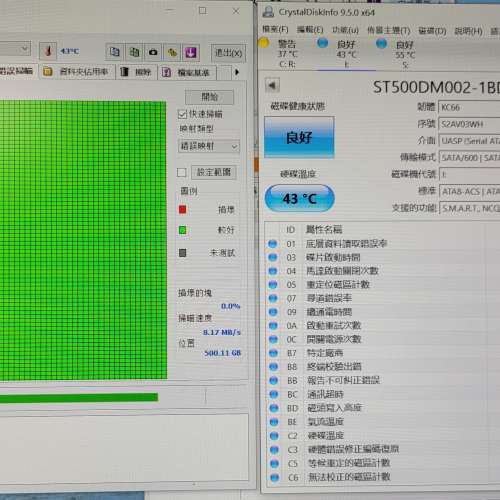Select the 錯誤掃描 error scan tab
This screenshot has height=500, width=500.
tap(17, 71)
